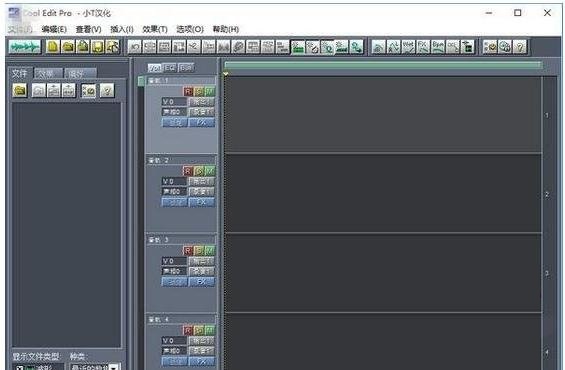Image resolution: width=565 pixels, height=370 pixels.
Task: Open the 查看(V) menu
Action: click(x=88, y=29)
